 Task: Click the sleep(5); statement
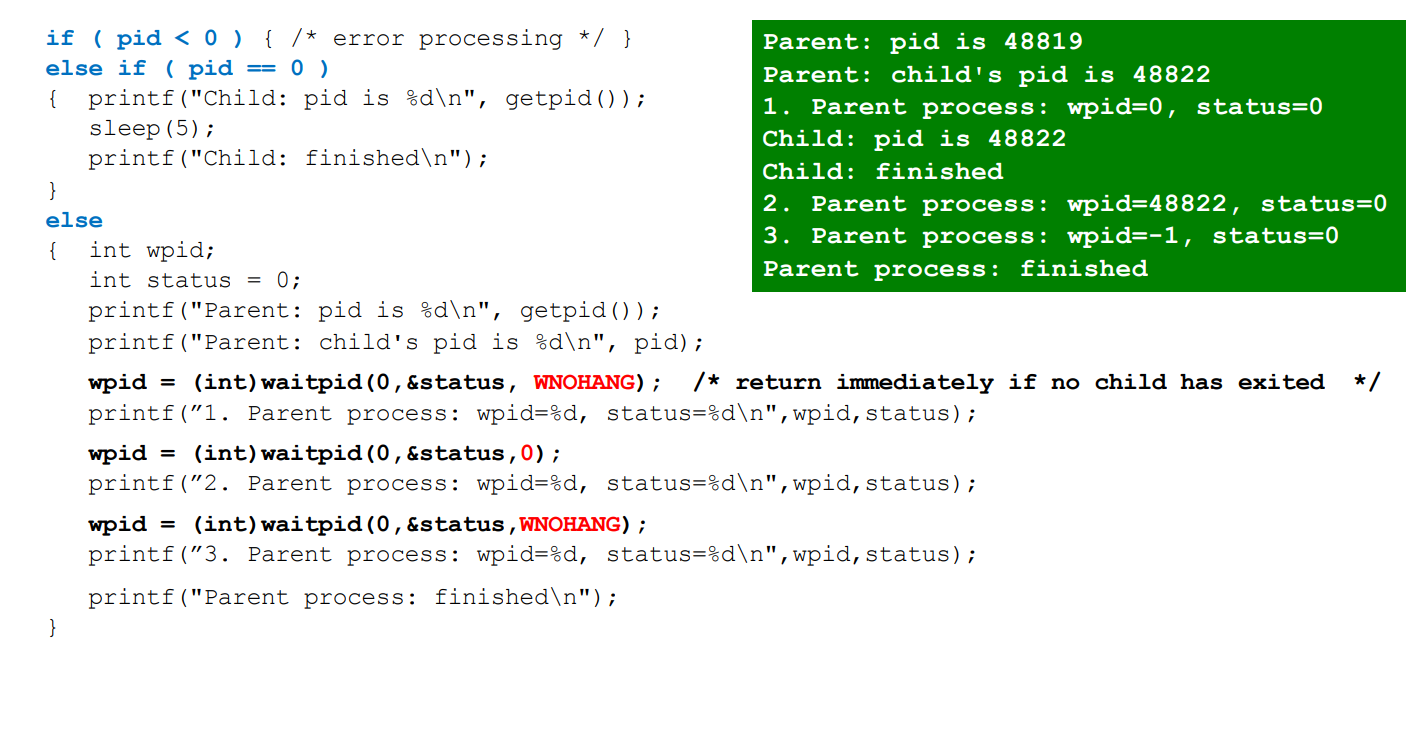[x=152, y=128]
